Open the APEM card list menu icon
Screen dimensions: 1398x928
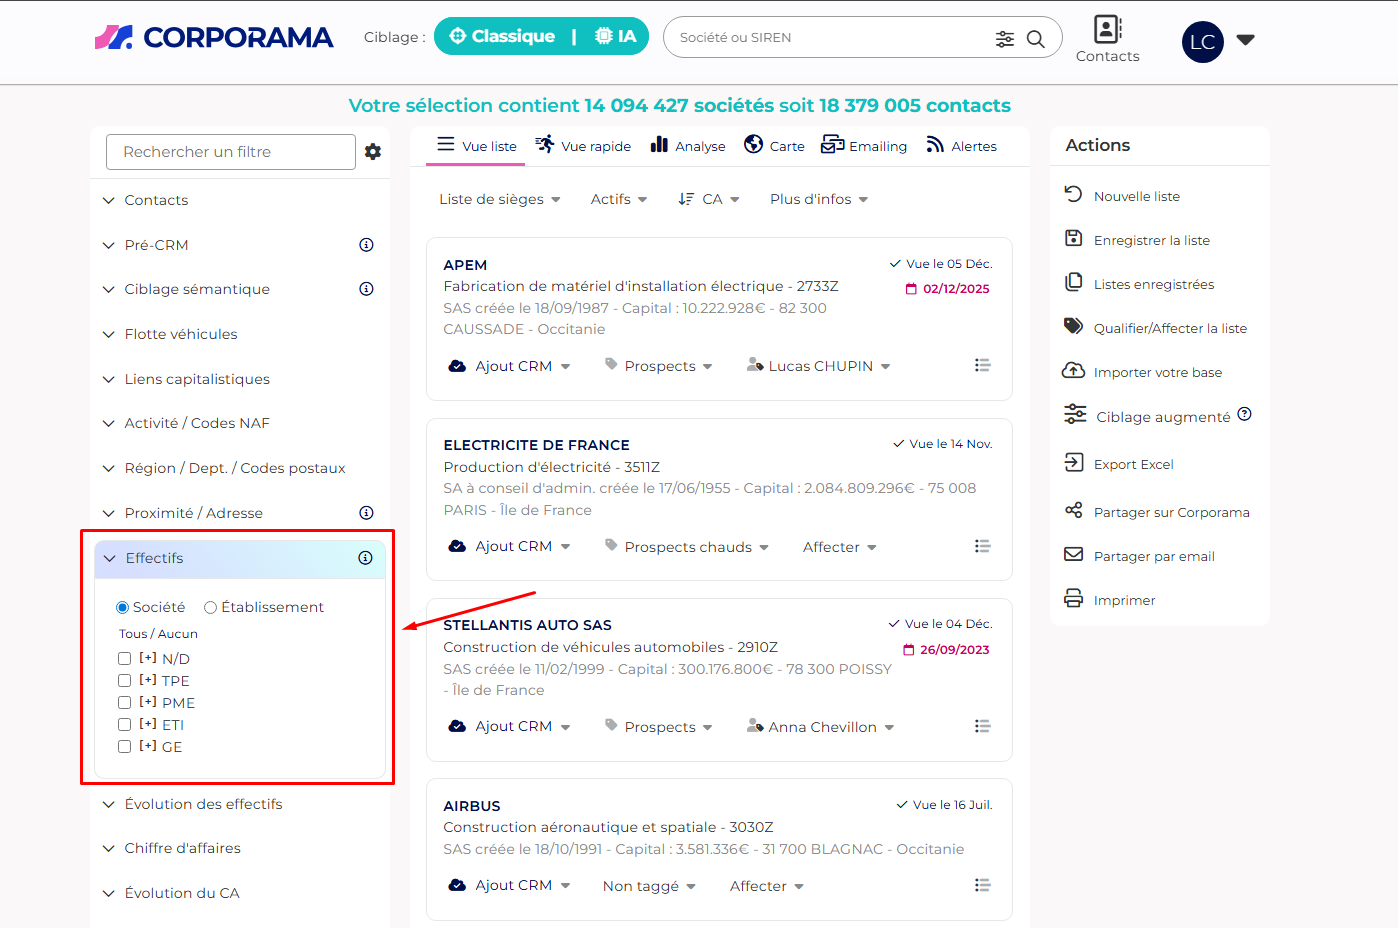coord(982,366)
